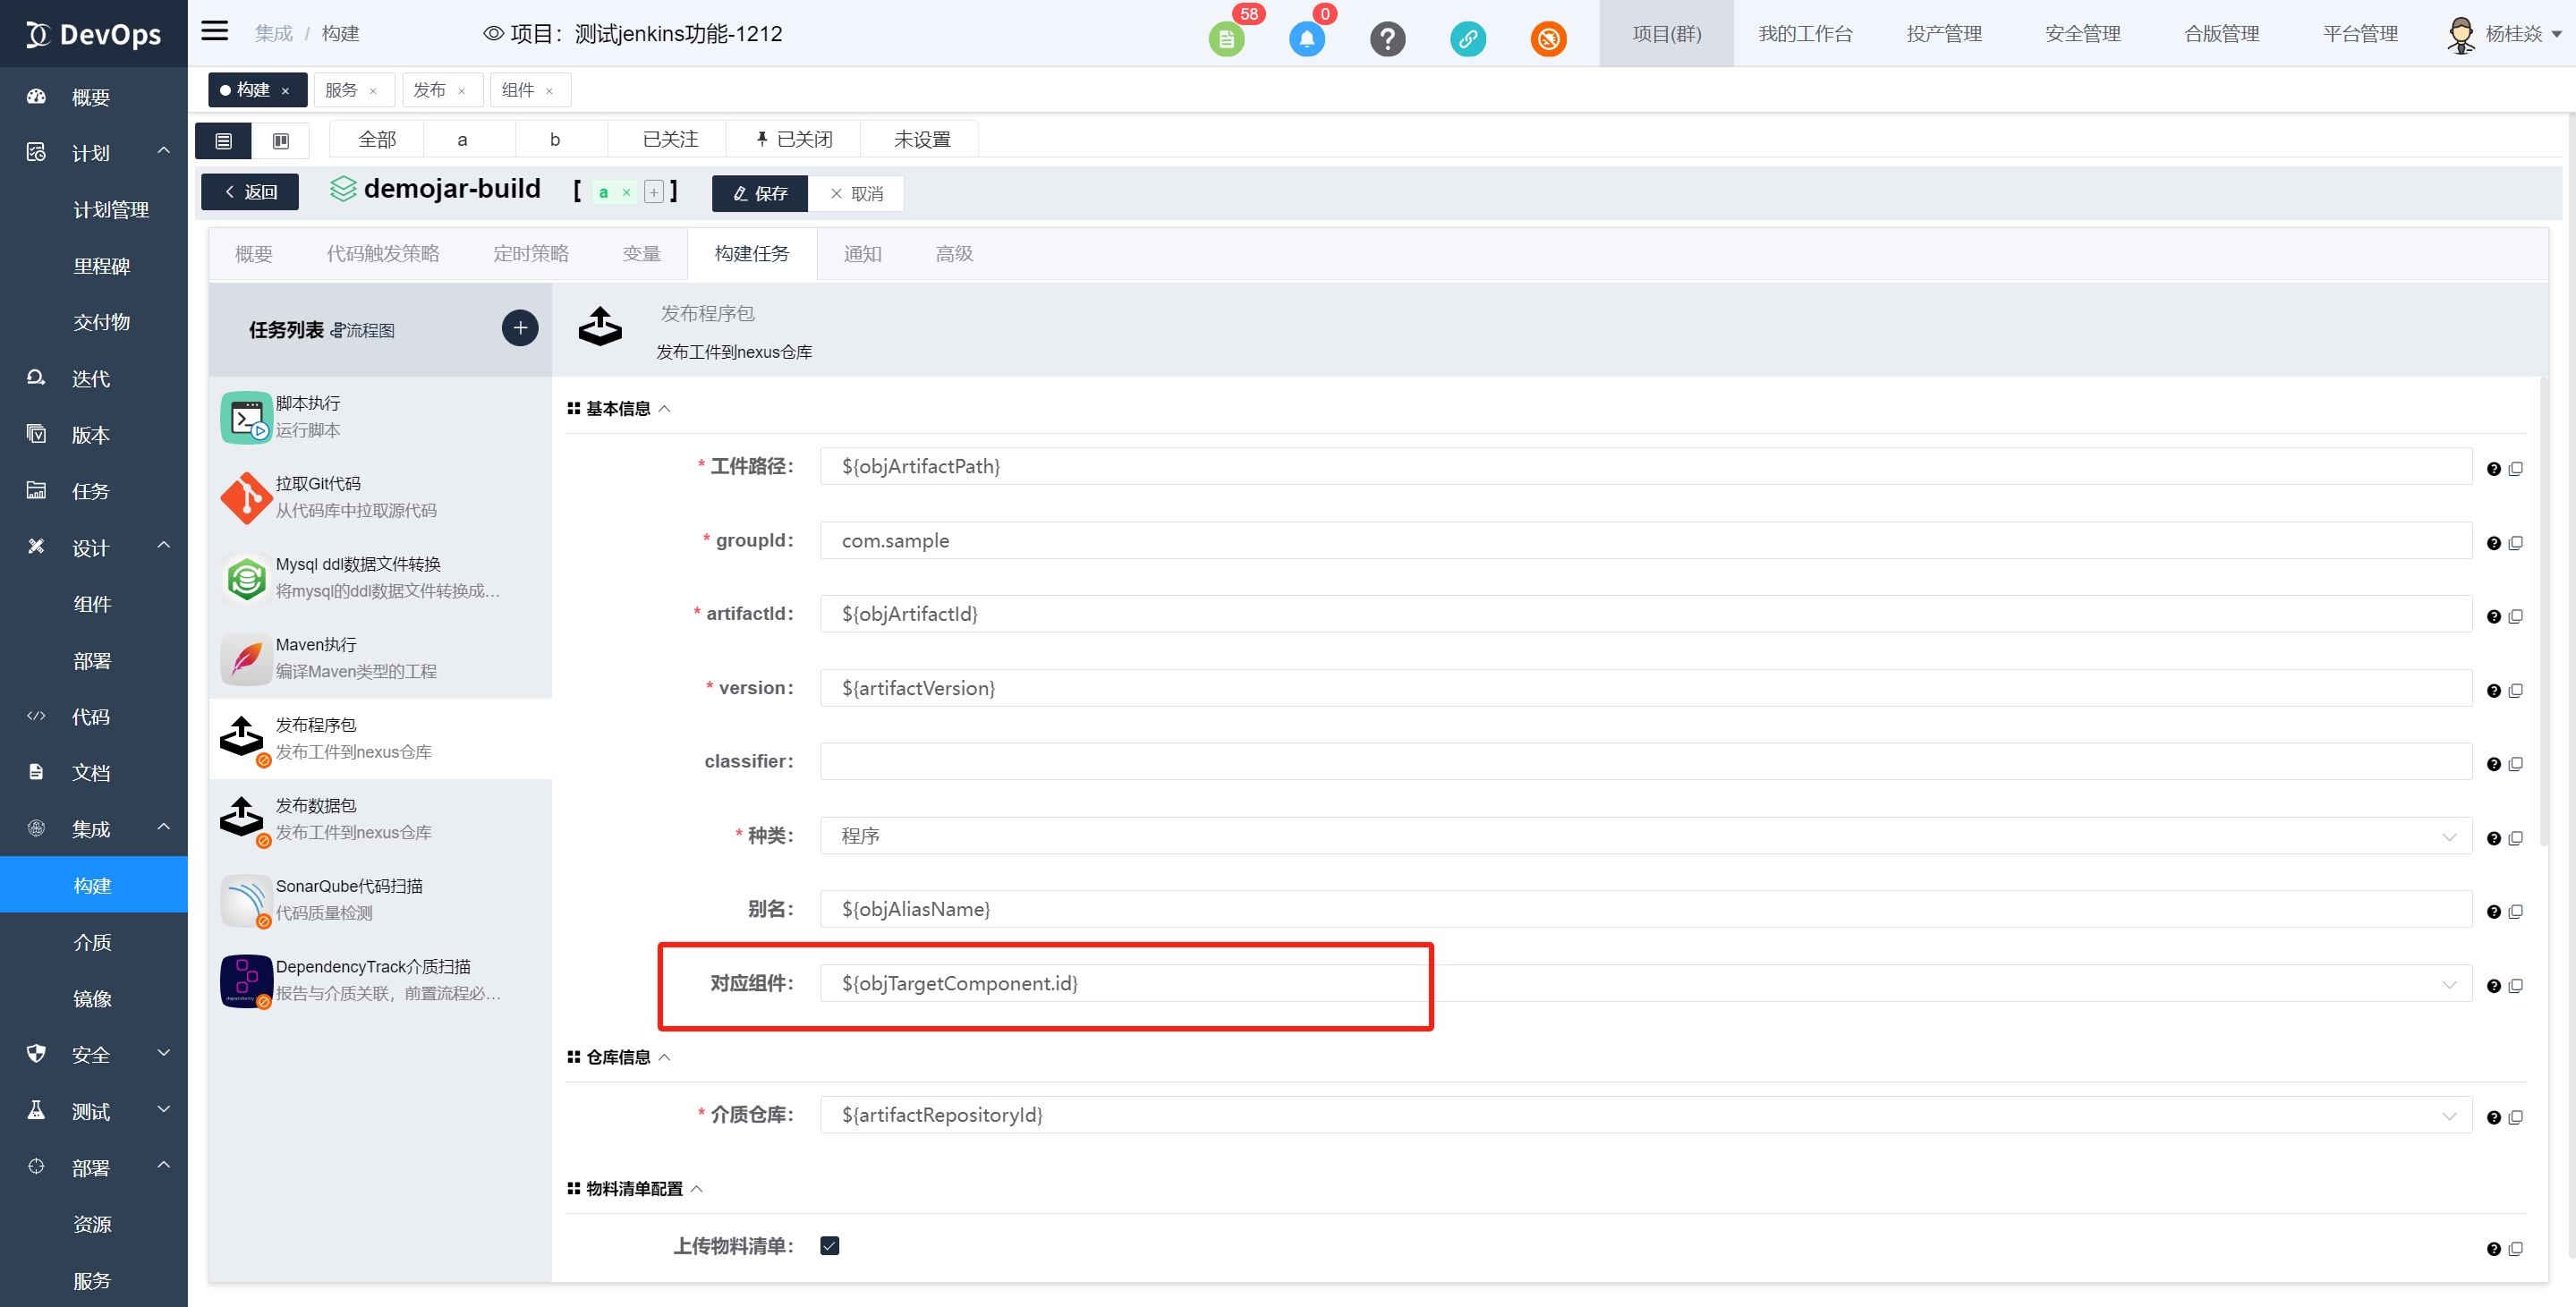Switch to card view layout icon

[281, 141]
